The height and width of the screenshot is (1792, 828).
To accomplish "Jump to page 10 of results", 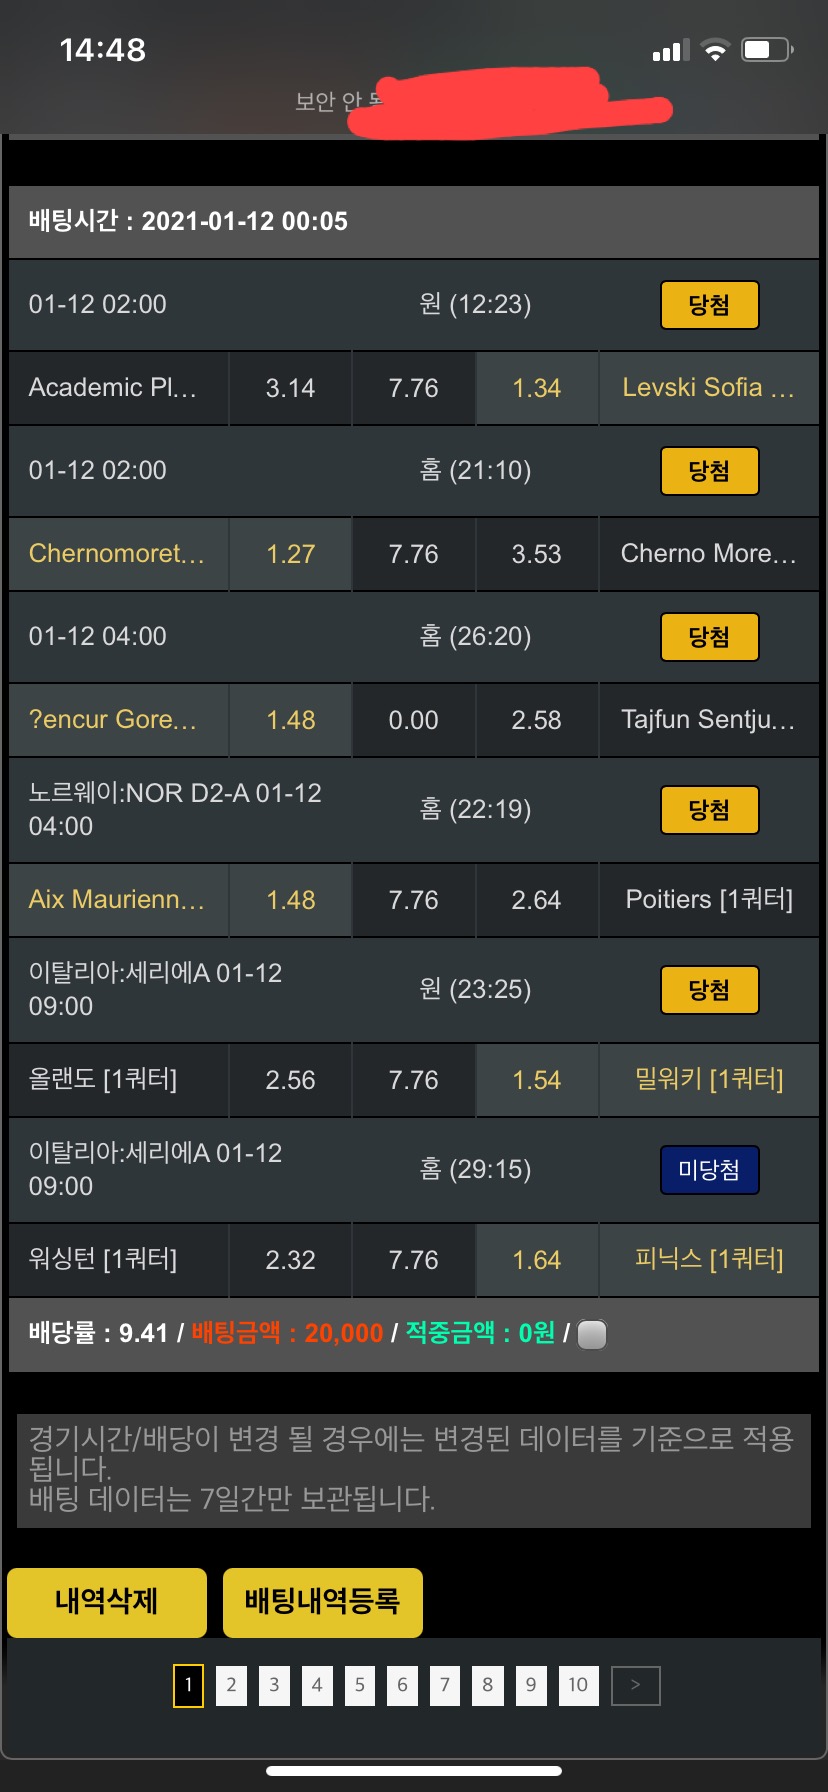I will click(x=578, y=1685).
